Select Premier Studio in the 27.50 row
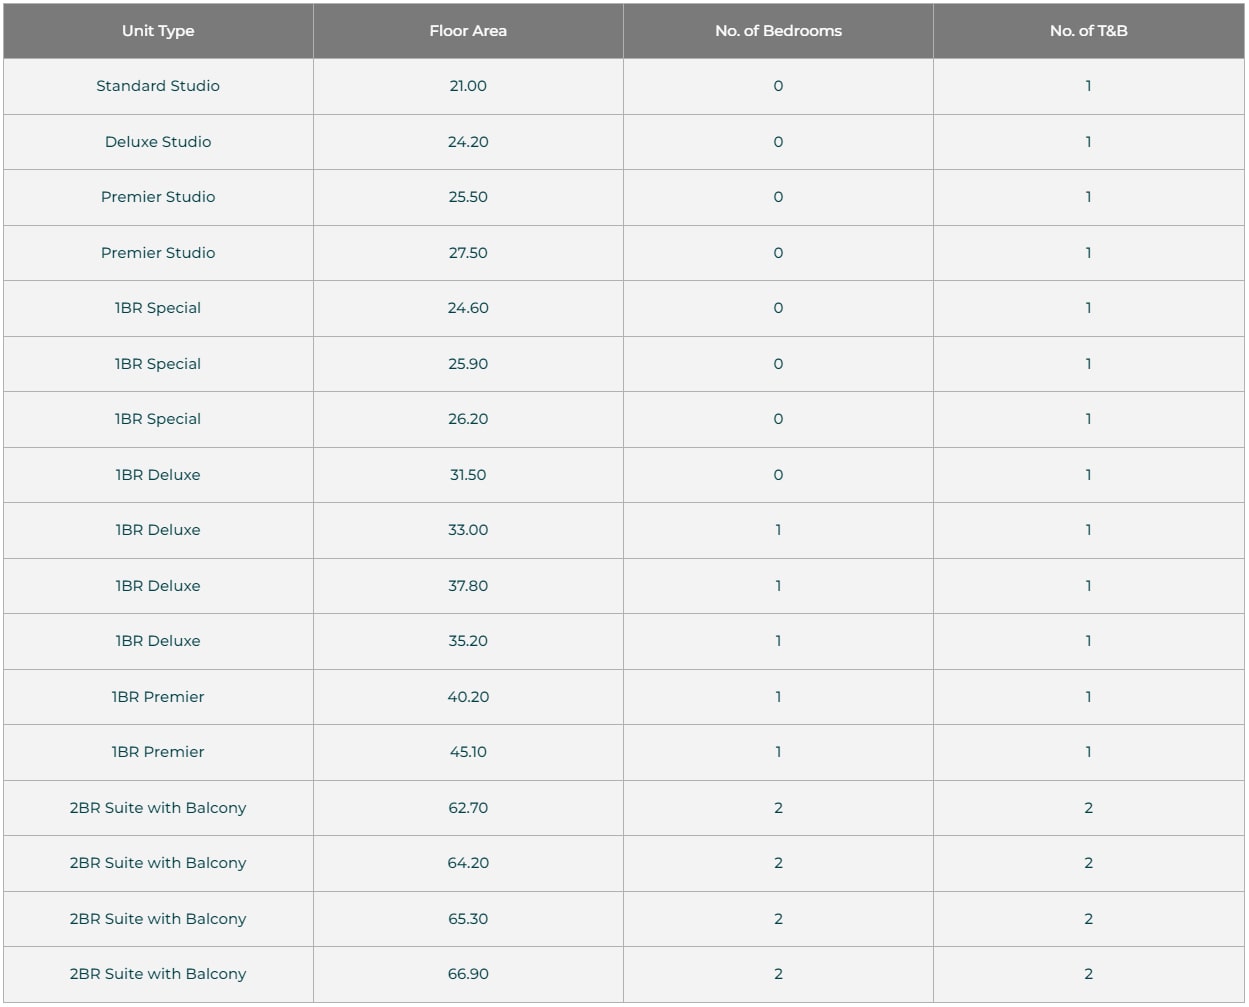 click(158, 253)
